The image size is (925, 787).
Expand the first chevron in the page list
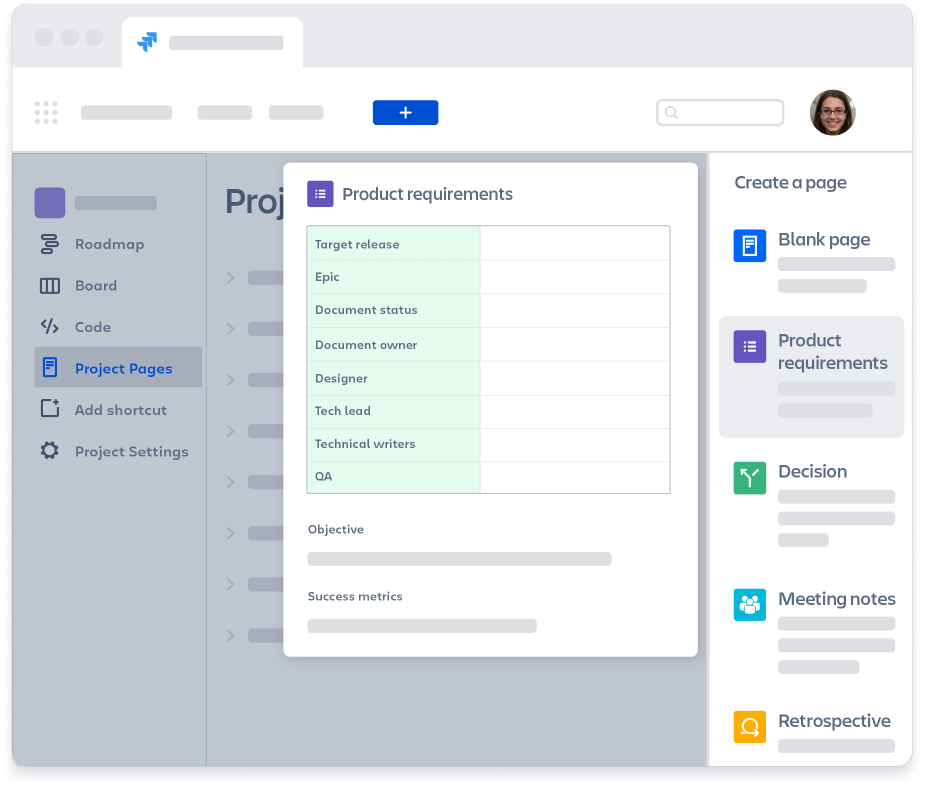click(x=230, y=277)
